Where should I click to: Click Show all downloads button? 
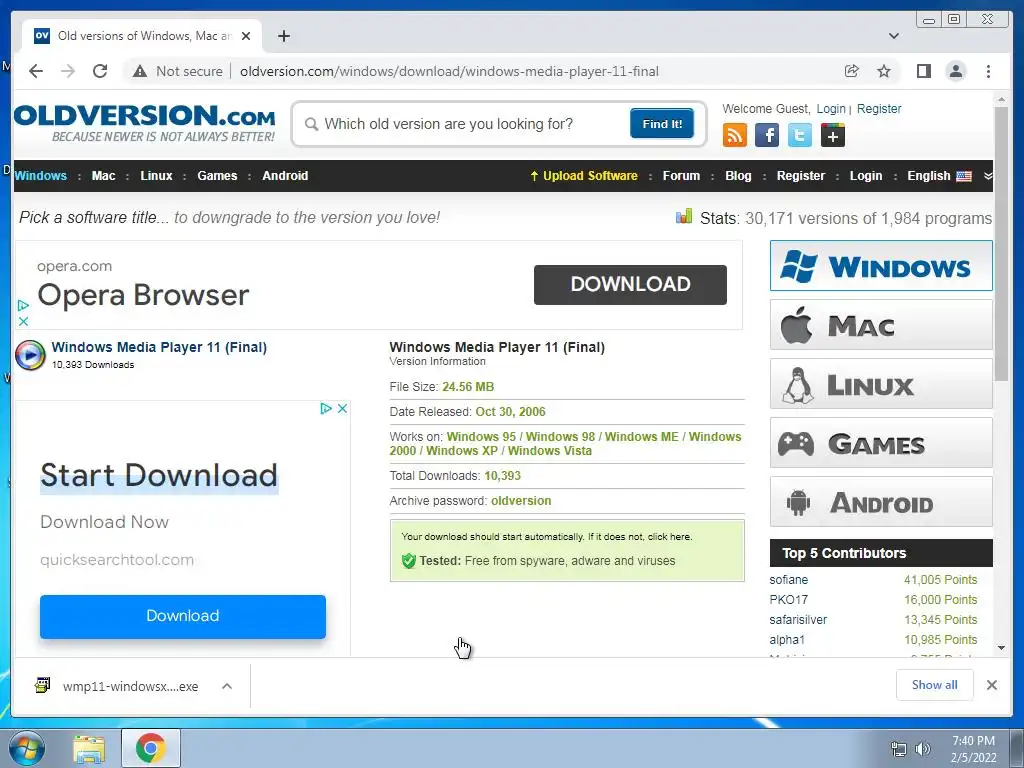[x=935, y=684]
